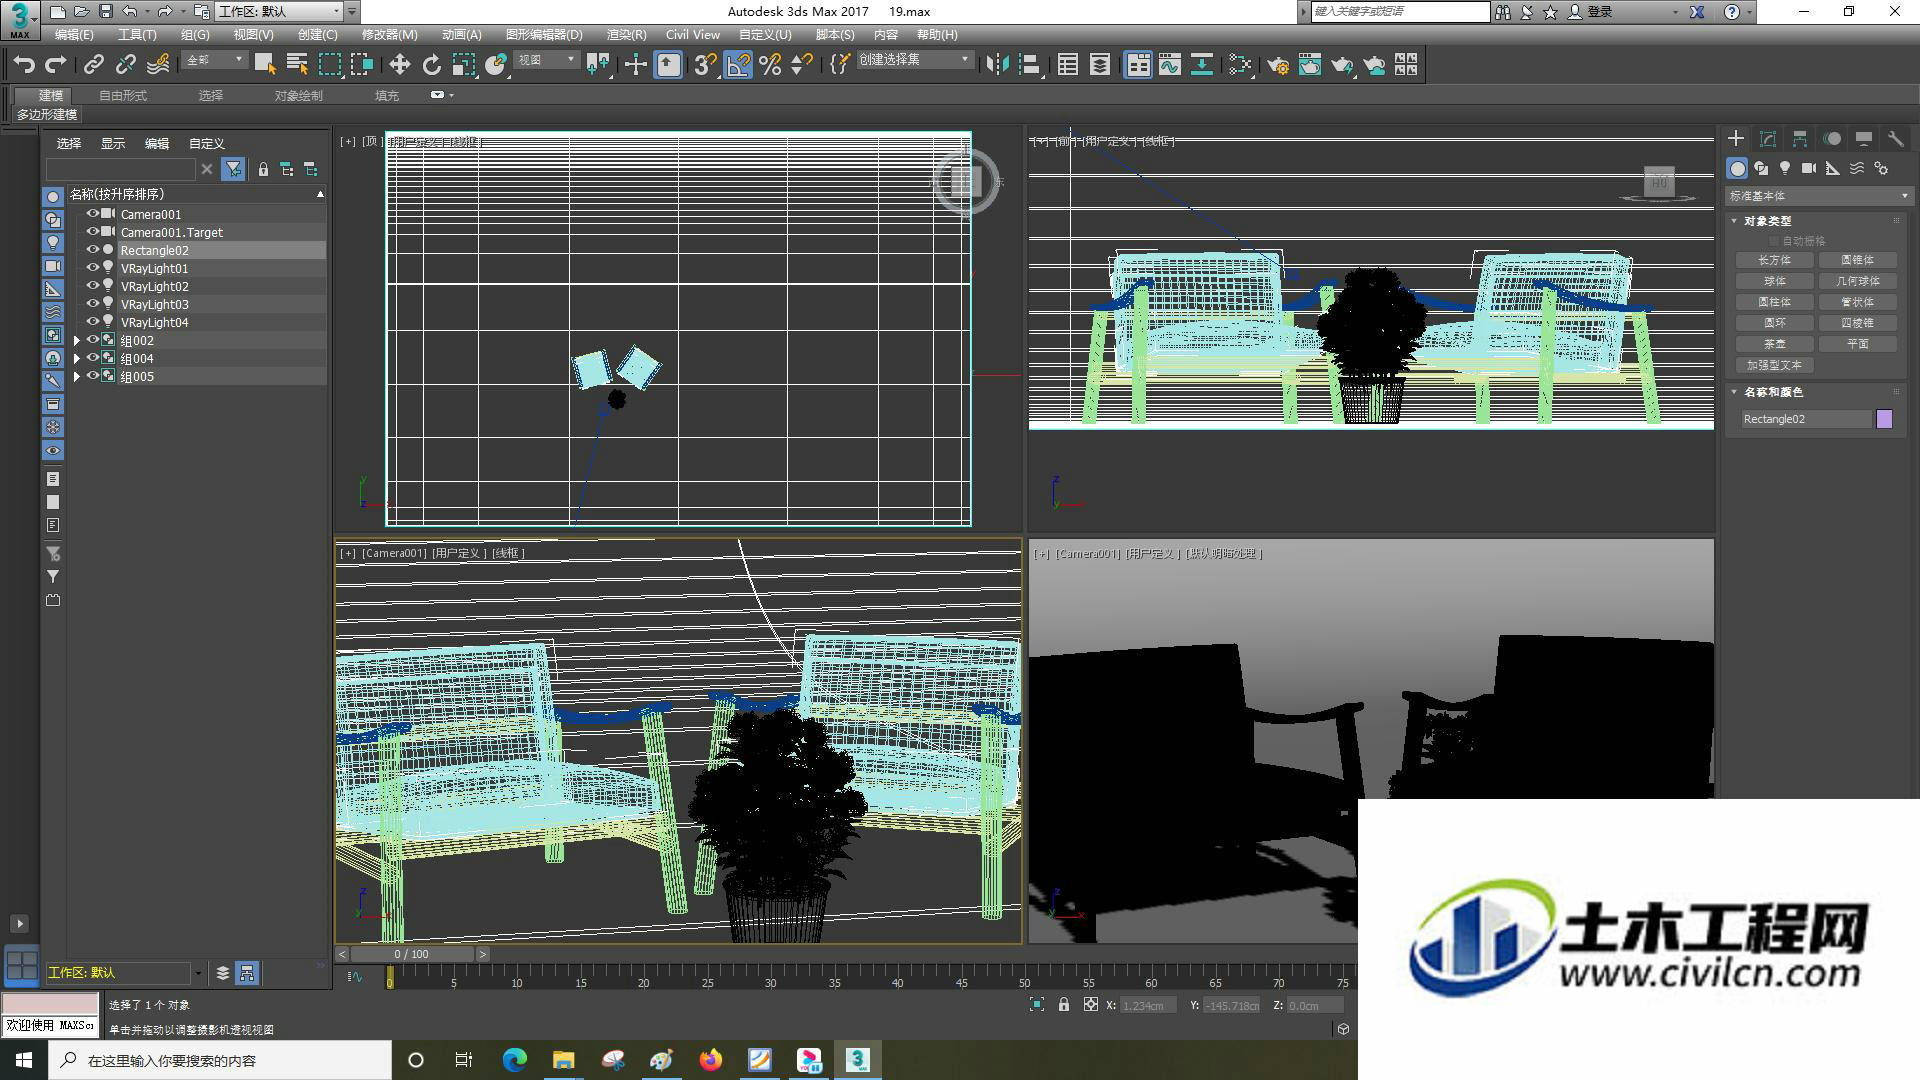This screenshot has width=1920, height=1080.
Task: Hide VRayLight01 using its eye icon
Action: (x=93, y=268)
